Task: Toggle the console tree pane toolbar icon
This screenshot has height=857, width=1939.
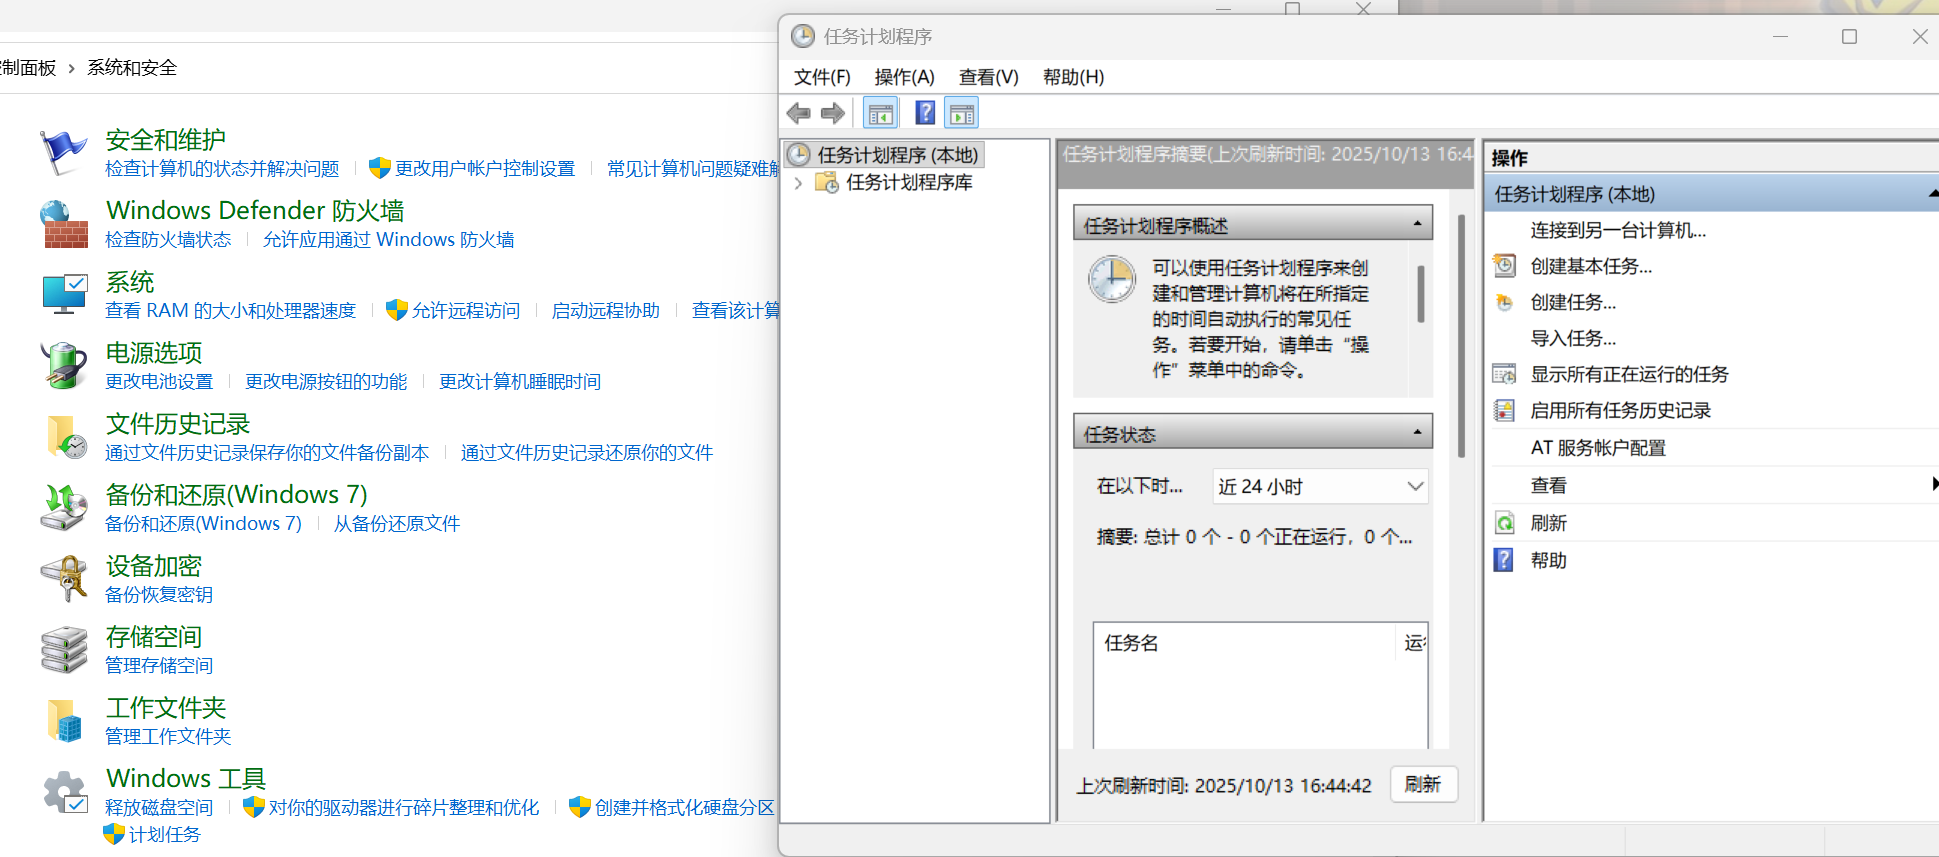Action: [x=881, y=113]
